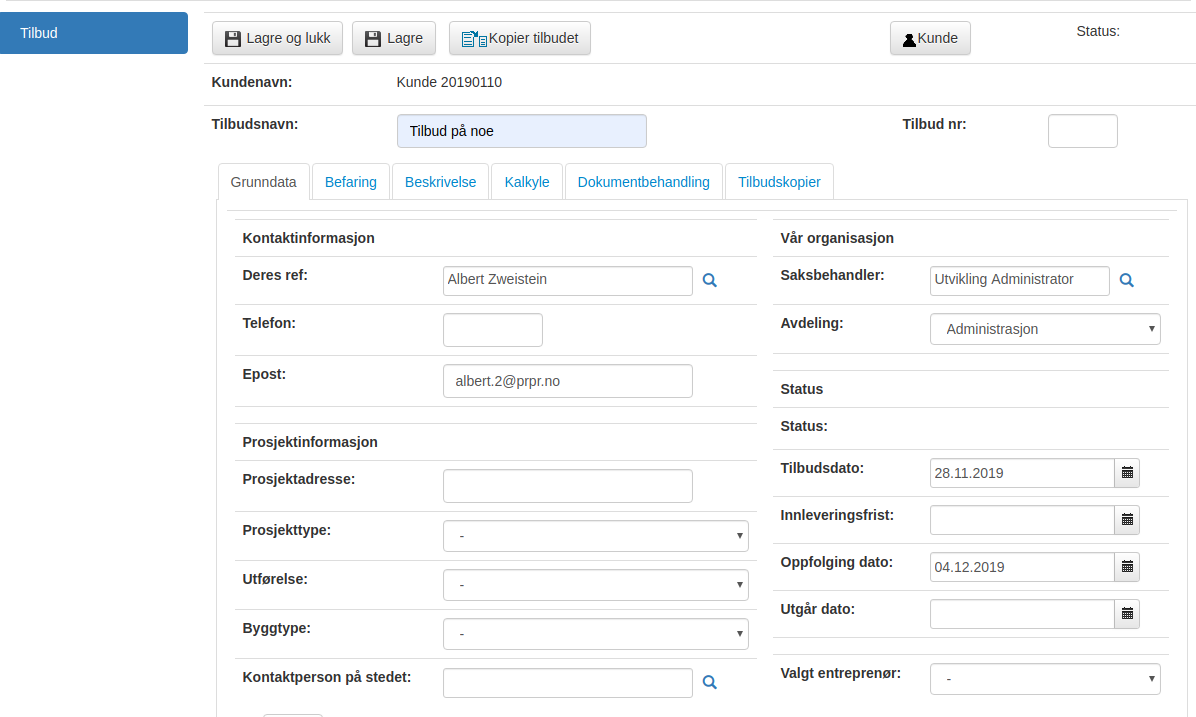Expand the Prosjekttype dropdown
The image size is (1196, 717).
(596, 535)
